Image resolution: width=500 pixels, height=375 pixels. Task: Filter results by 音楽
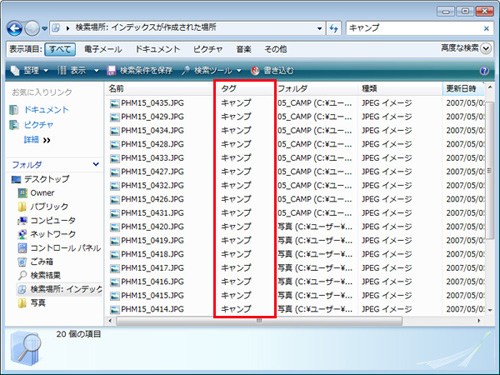point(244,49)
